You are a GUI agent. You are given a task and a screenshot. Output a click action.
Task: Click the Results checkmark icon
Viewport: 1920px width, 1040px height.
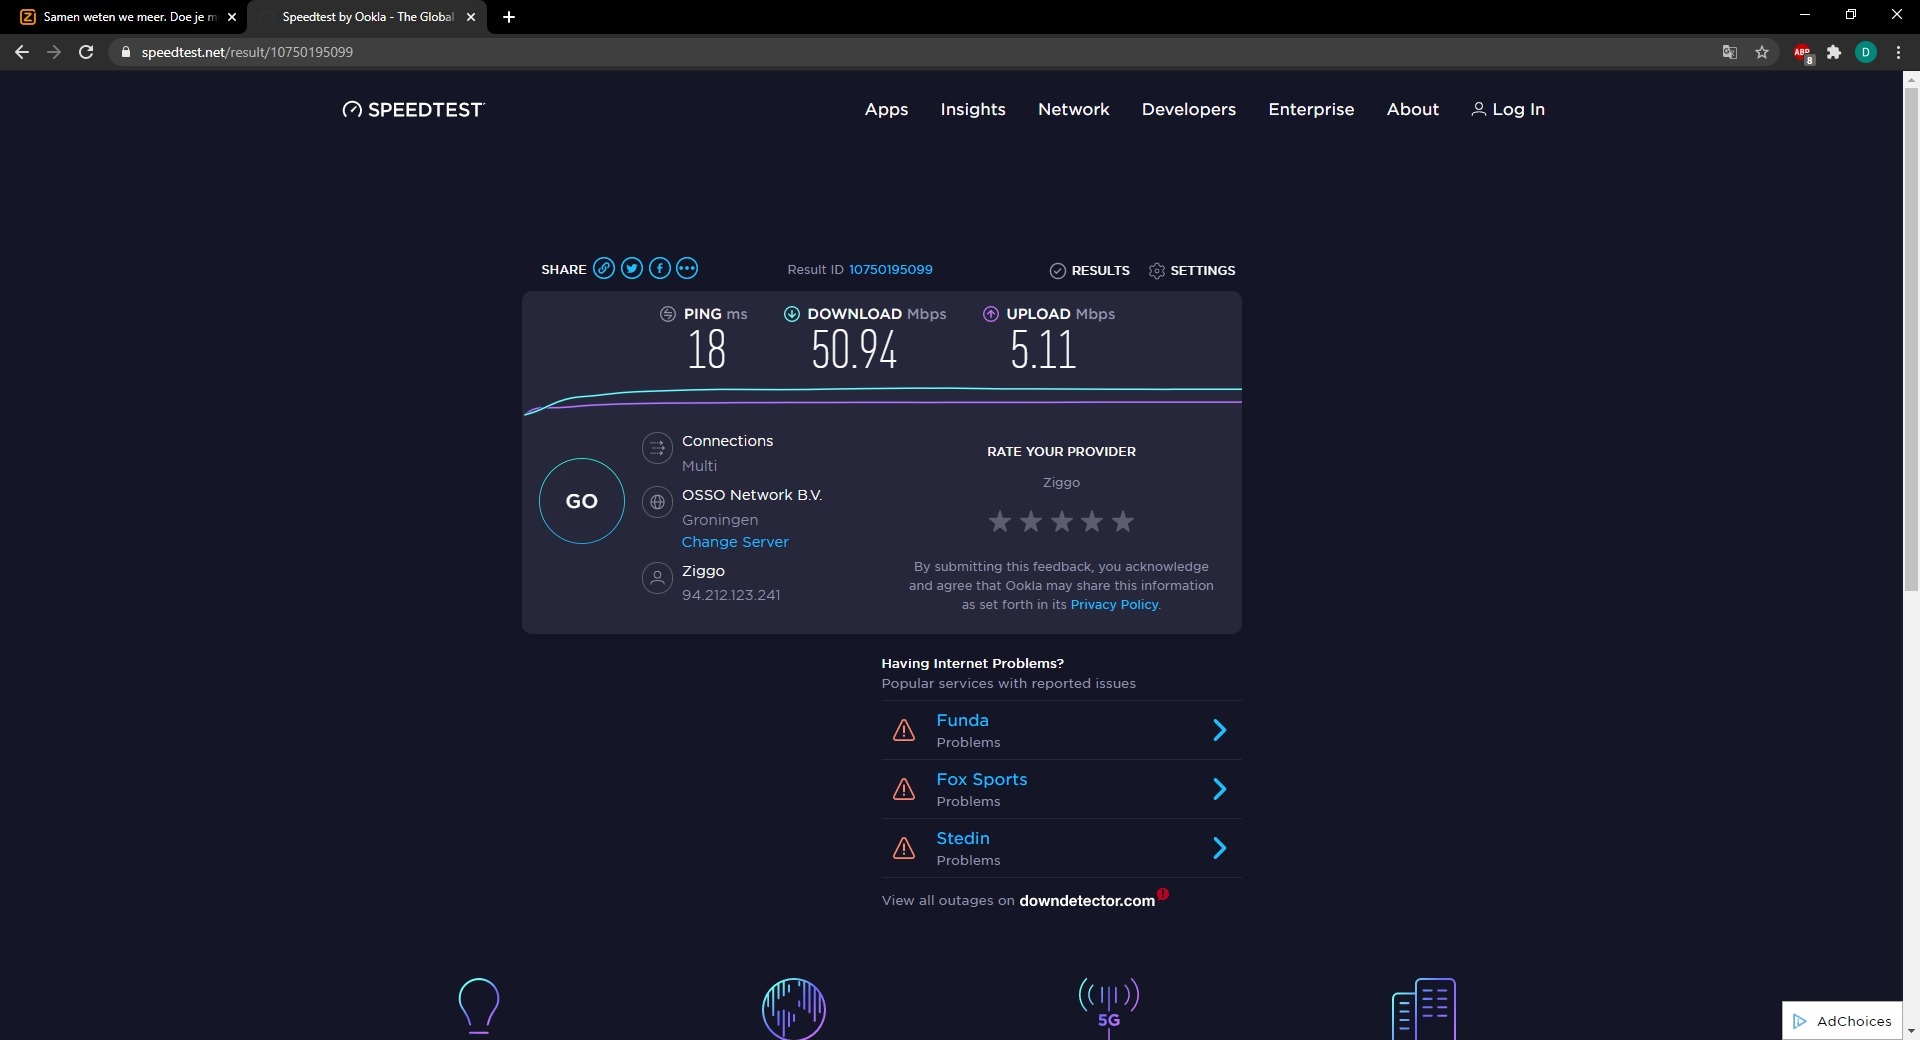(x=1057, y=271)
